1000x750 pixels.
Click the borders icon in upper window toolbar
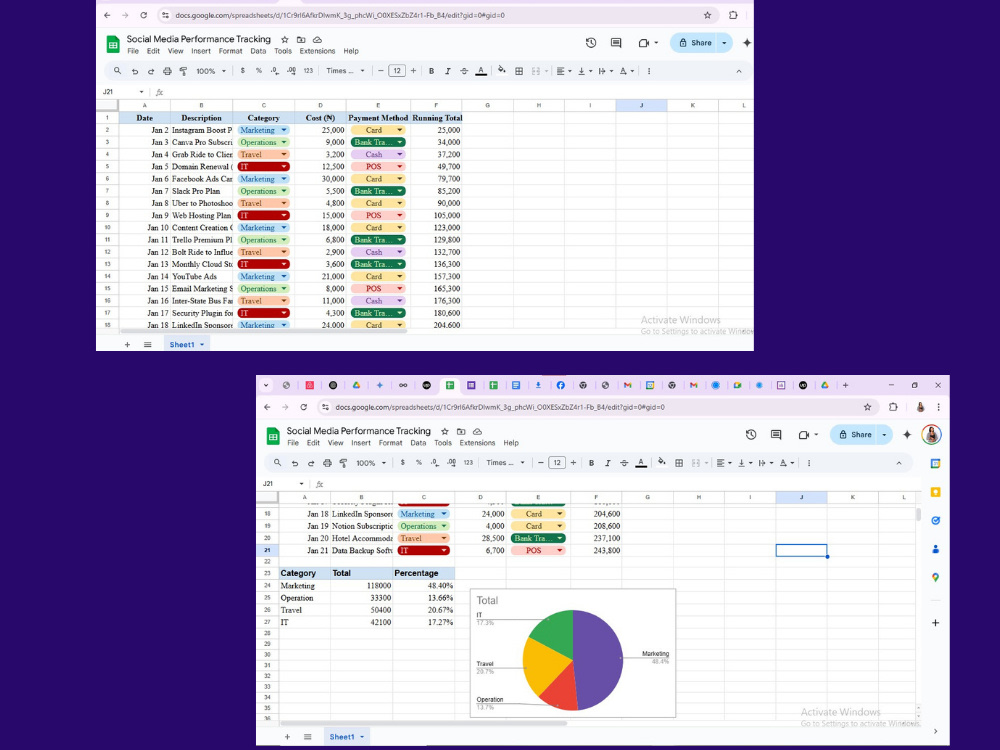519,71
